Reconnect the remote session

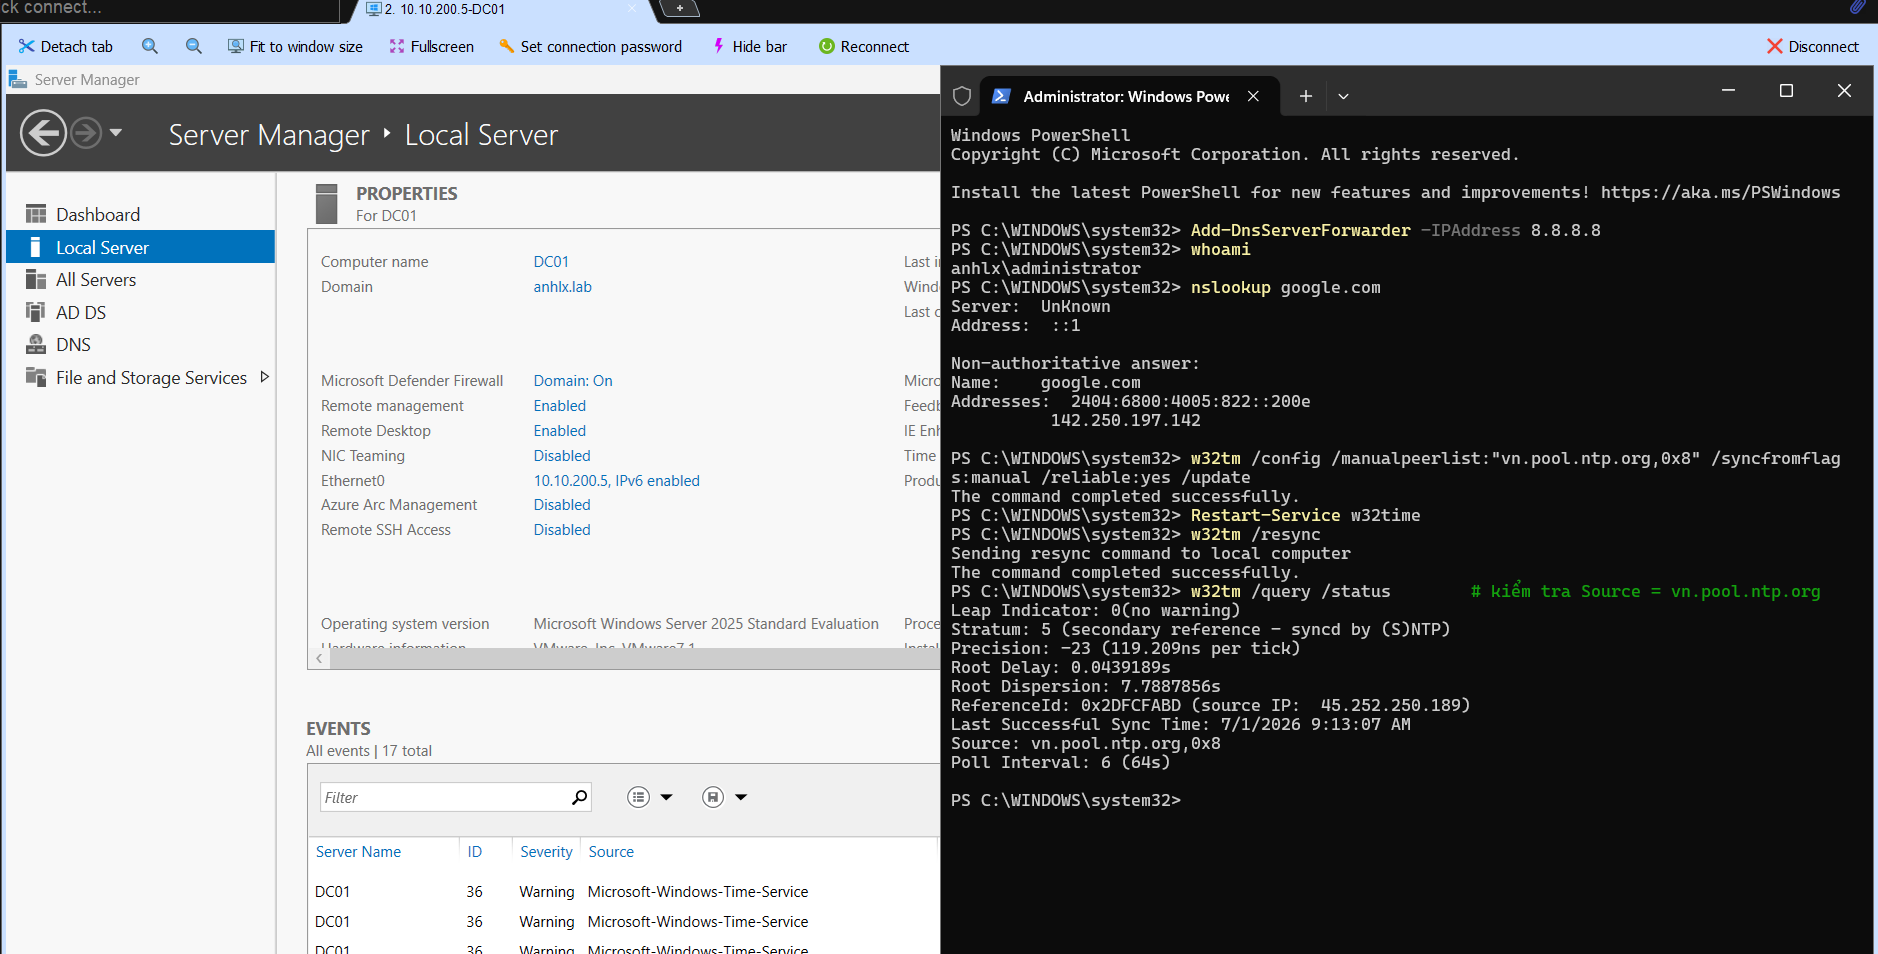(x=863, y=46)
